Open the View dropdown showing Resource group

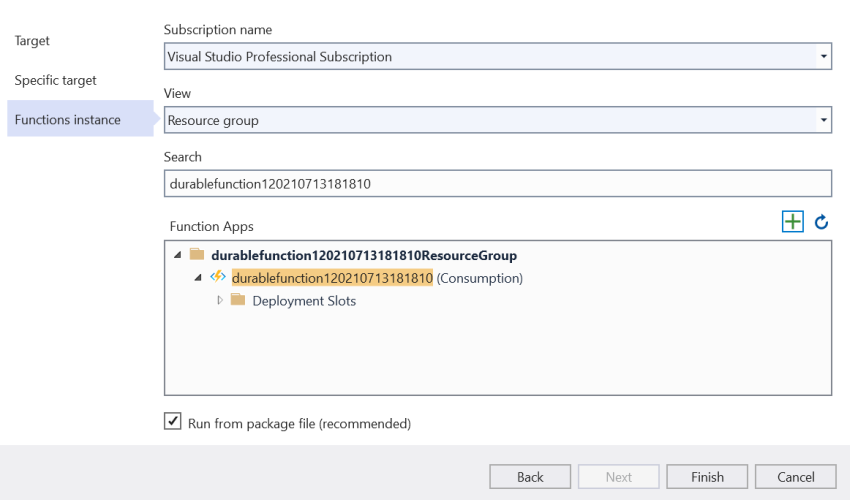coord(824,120)
